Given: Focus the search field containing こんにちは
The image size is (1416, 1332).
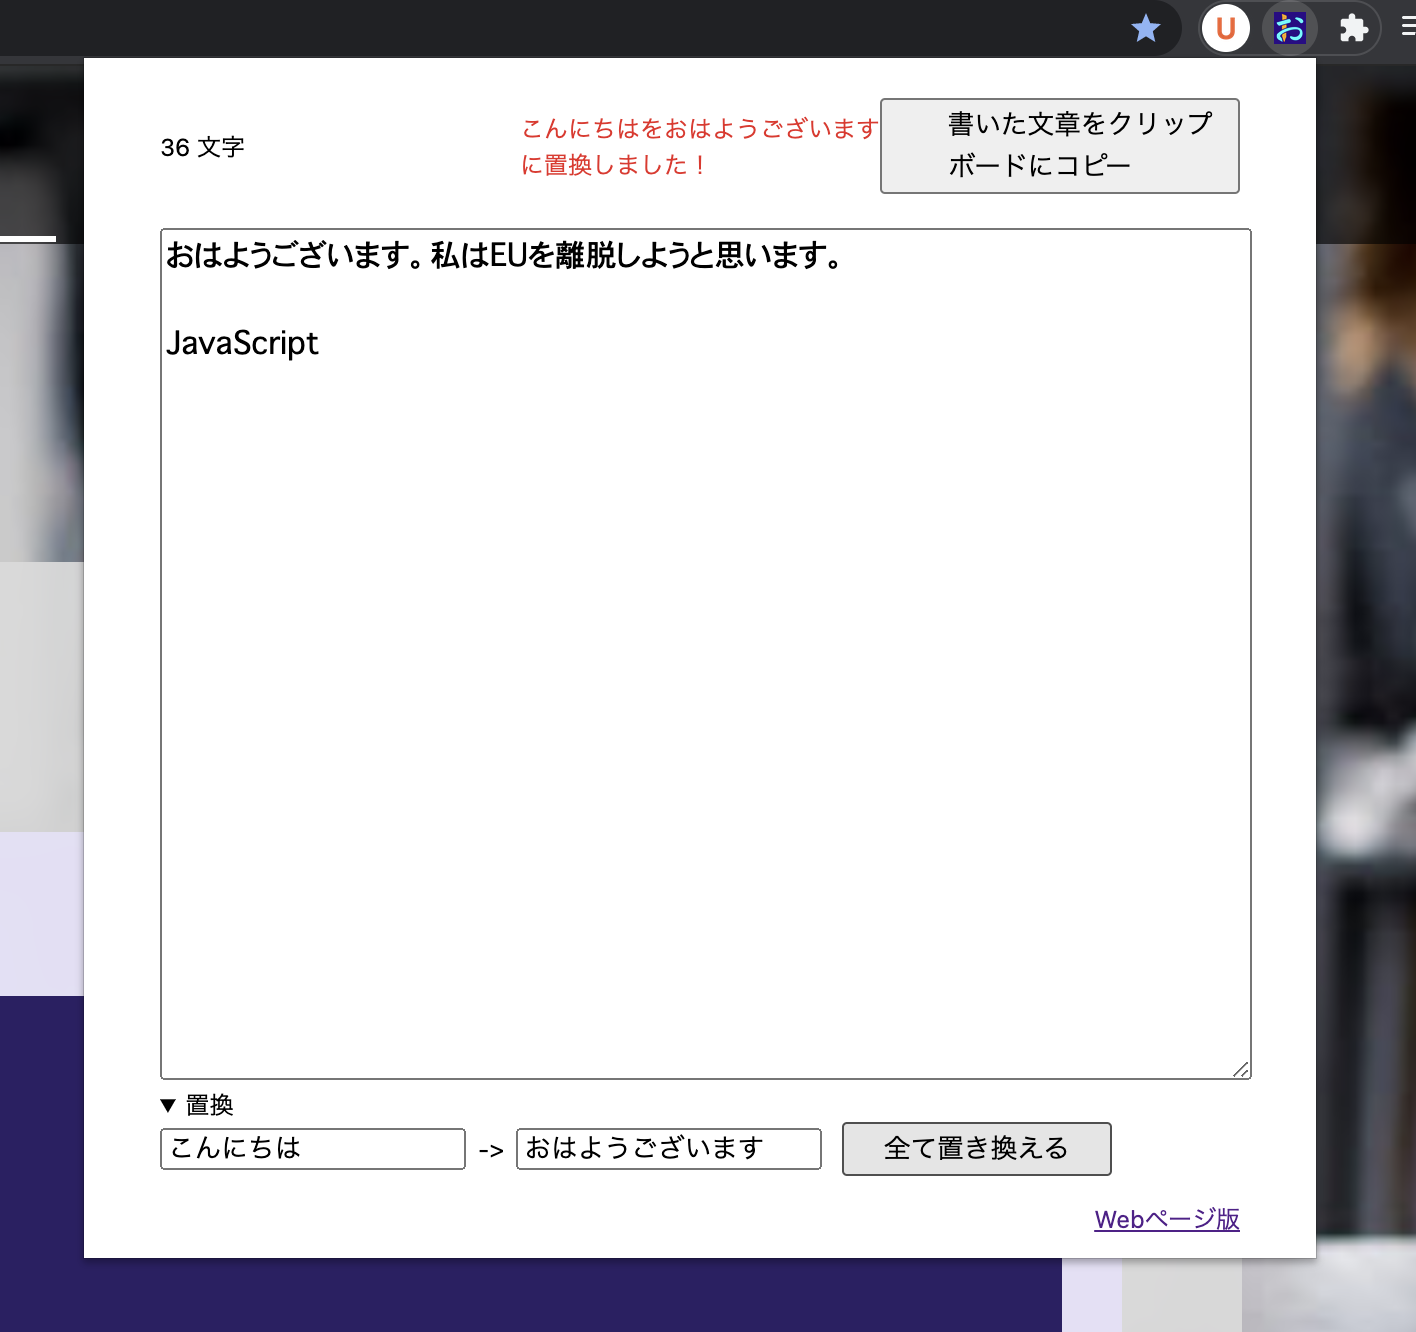Looking at the screenshot, I should 313,1149.
